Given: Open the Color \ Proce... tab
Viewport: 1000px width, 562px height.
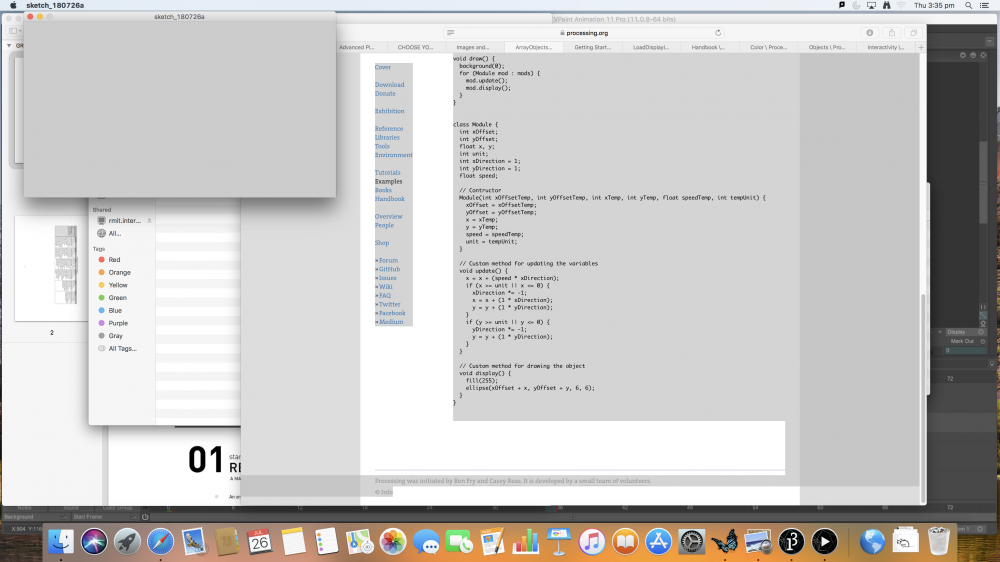Looking at the screenshot, I should pyautogui.click(x=767, y=47).
